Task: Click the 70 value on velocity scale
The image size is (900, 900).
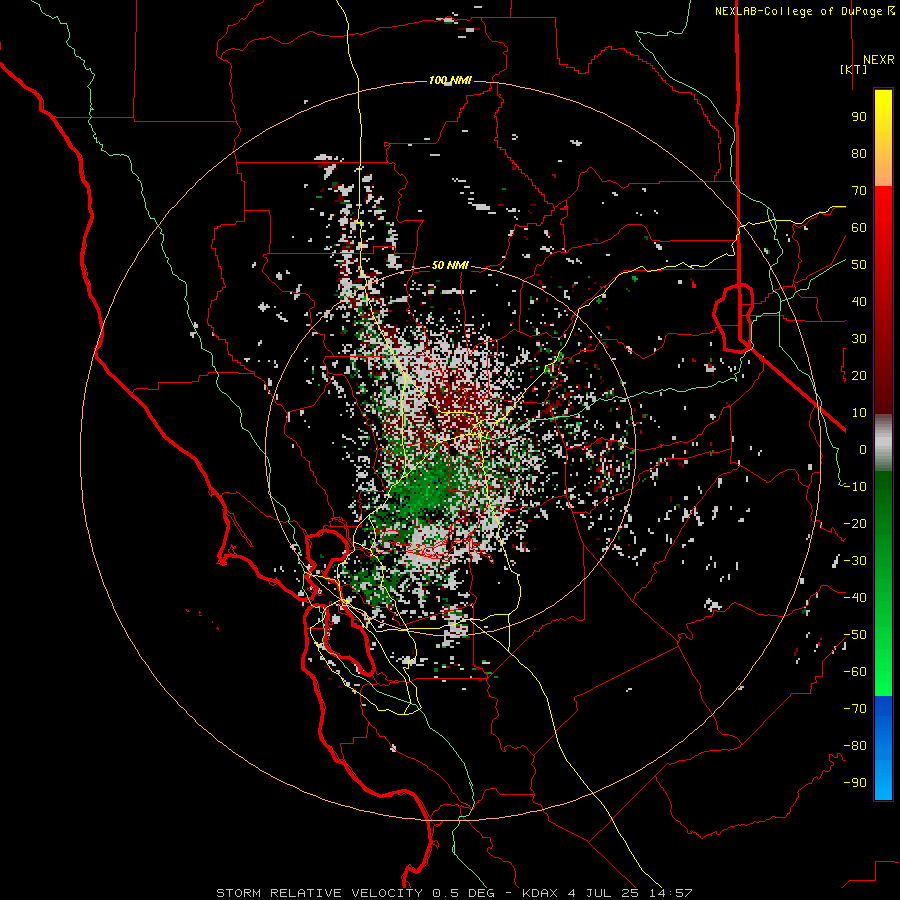Action: (859, 191)
